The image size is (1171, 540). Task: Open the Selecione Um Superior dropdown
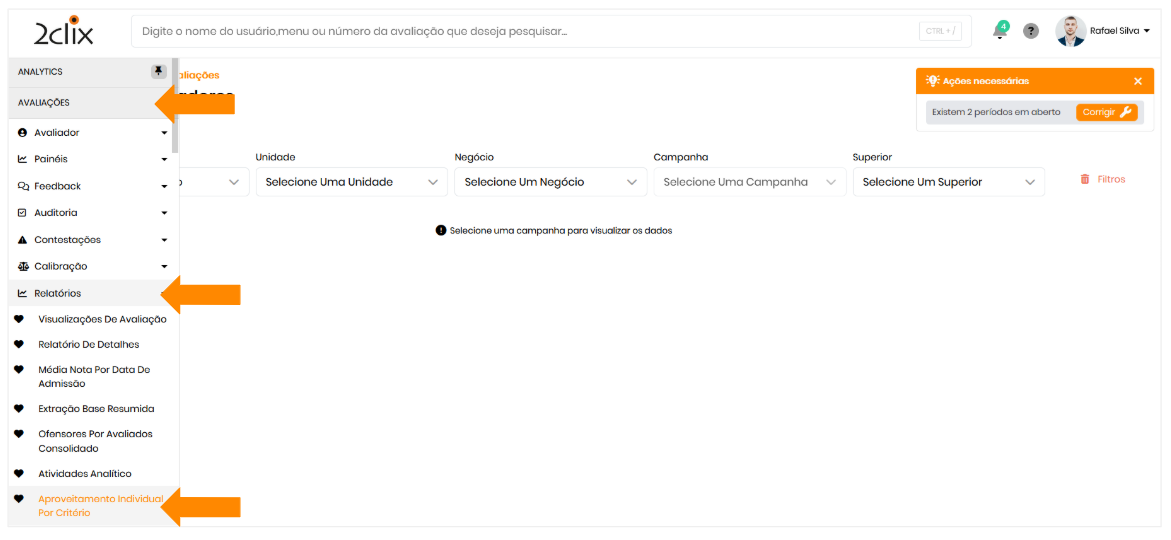coord(948,182)
